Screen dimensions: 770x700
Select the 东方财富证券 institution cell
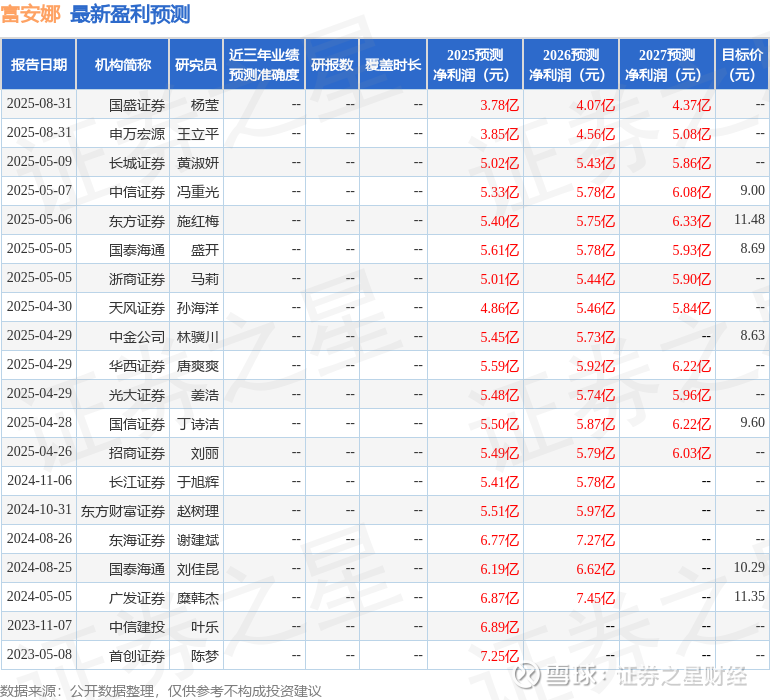tap(123, 511)
